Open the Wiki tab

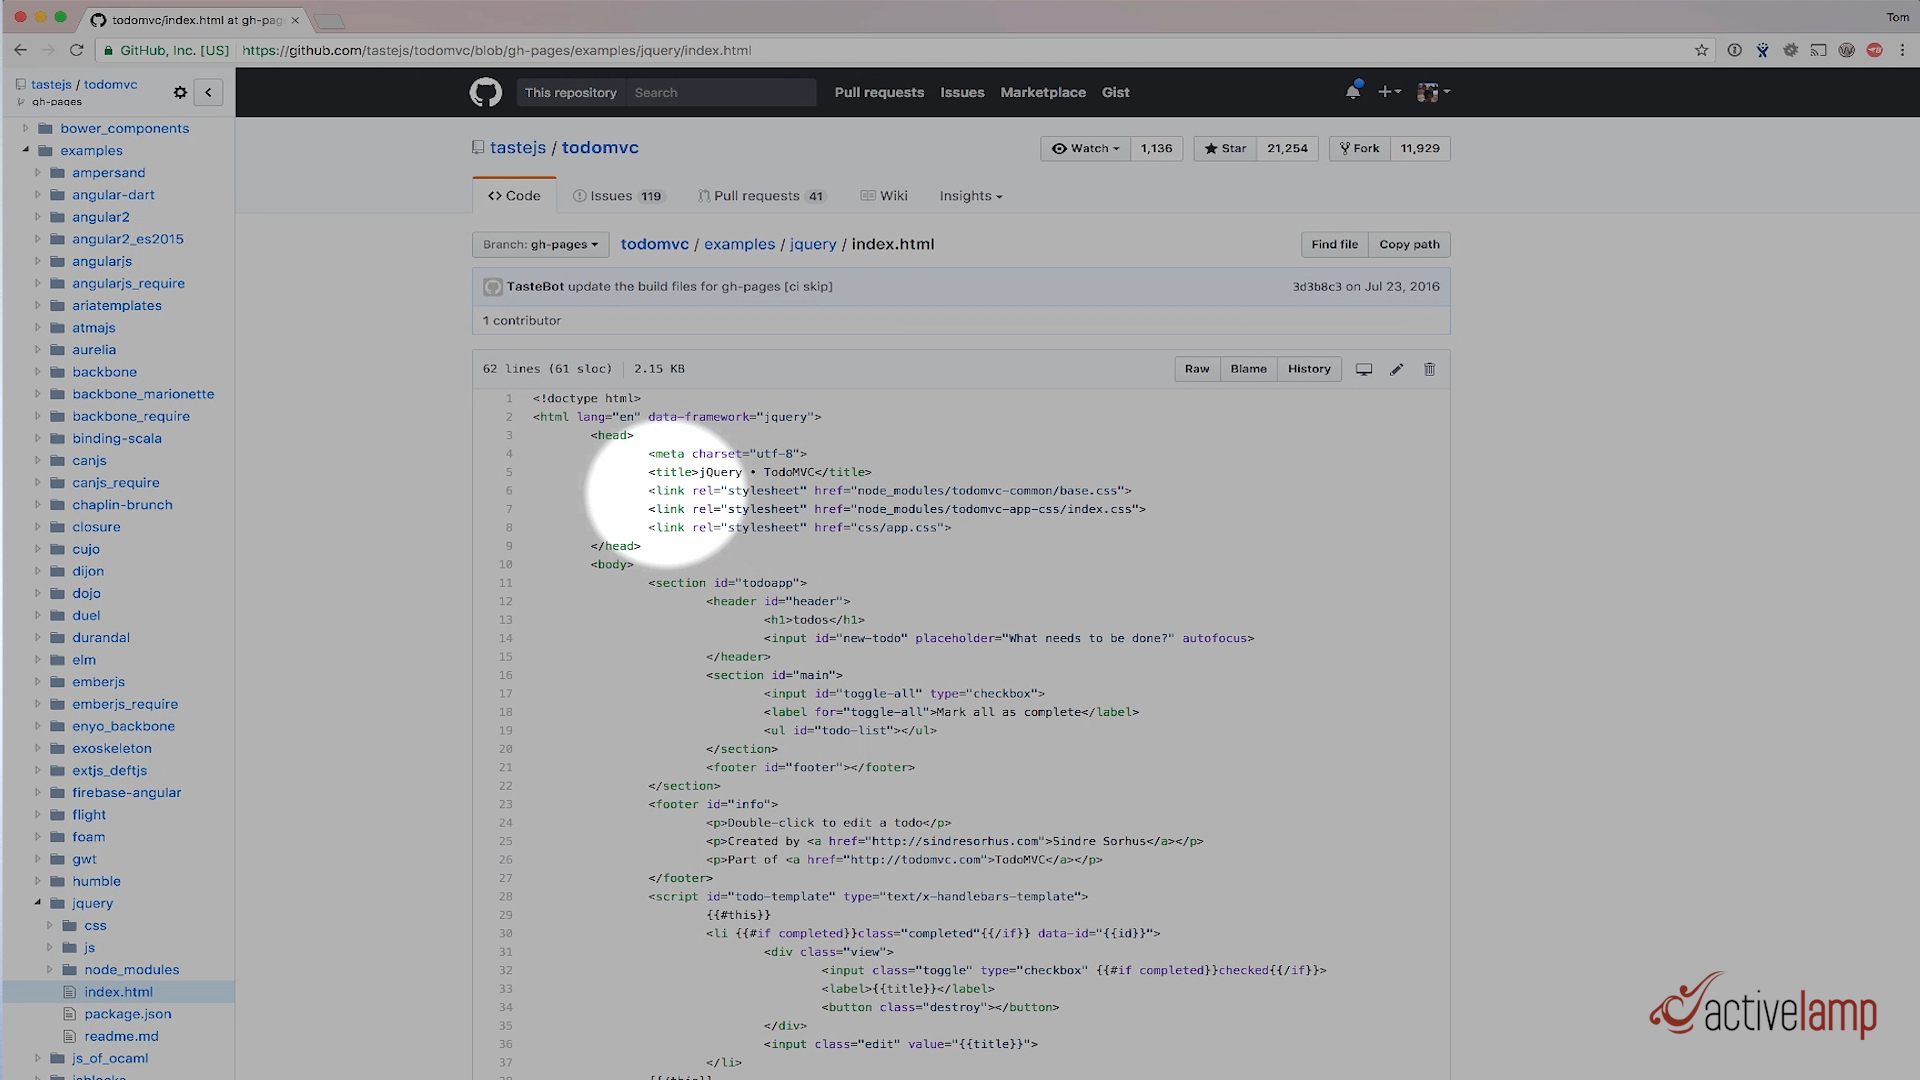pos(884,196)
